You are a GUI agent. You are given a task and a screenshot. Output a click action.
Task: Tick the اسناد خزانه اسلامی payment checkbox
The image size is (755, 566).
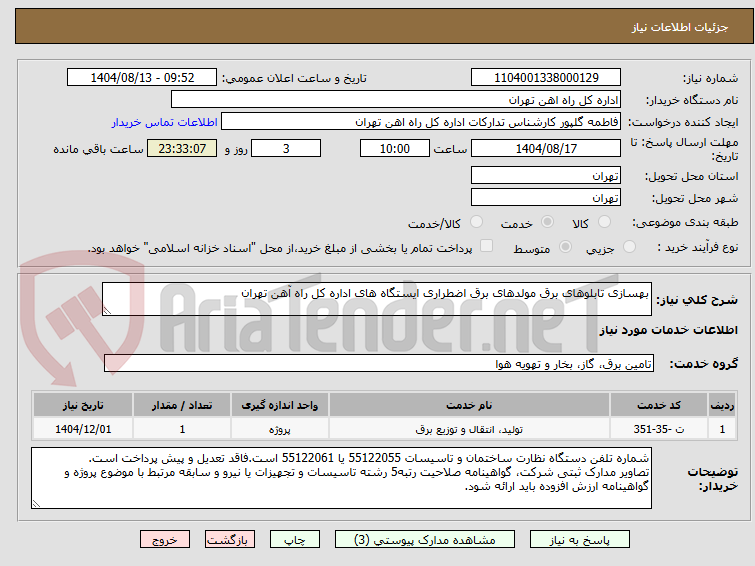487,246
